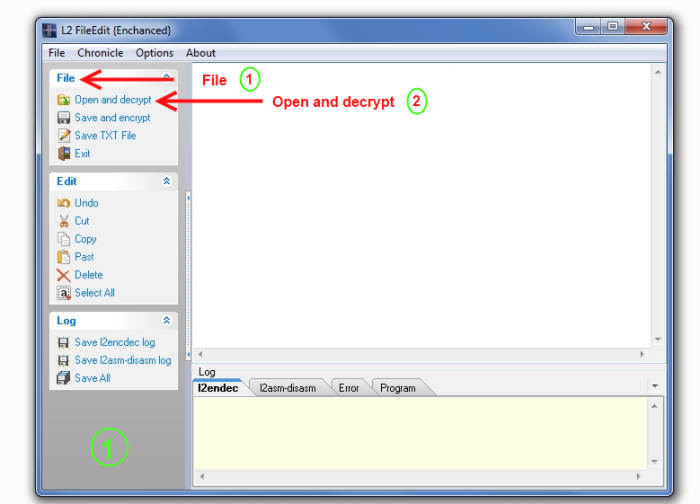Click the Save All stacked disks icon
Image resolution: width=700 pixels, height=504 pixels.
click(x=64, y=378)
